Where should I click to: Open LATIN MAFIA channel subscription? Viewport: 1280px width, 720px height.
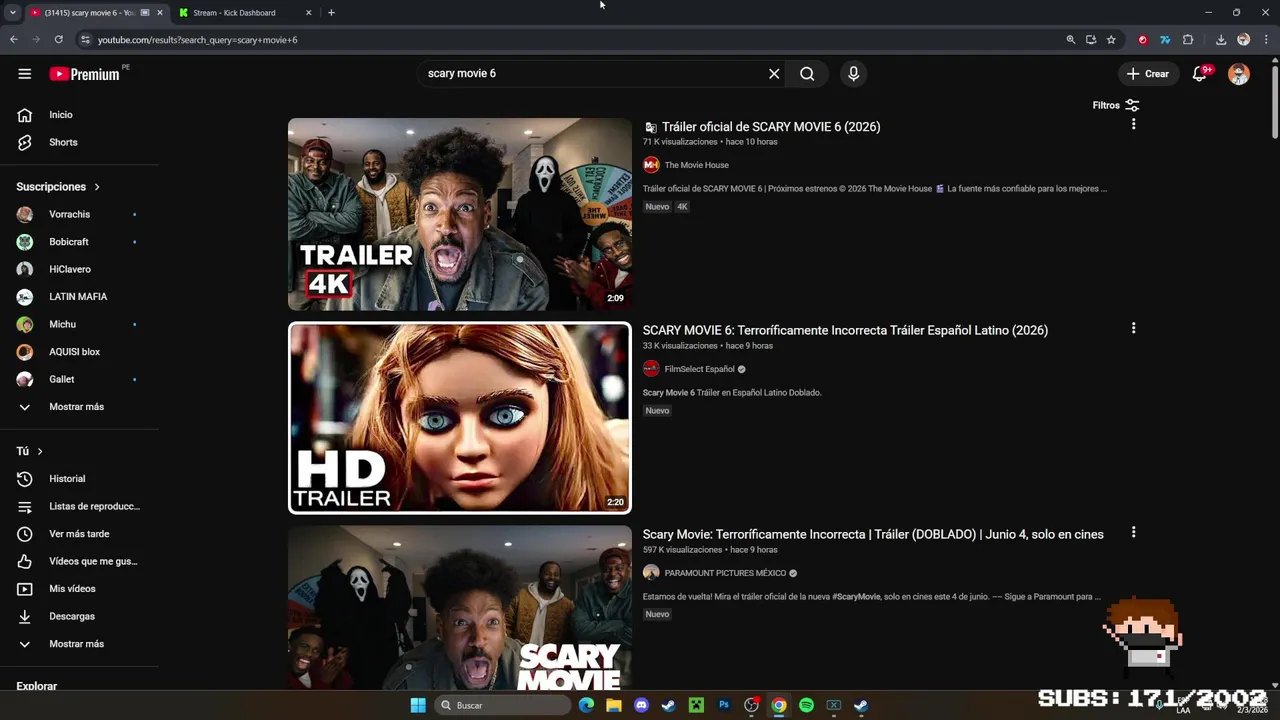coord(79,297)
